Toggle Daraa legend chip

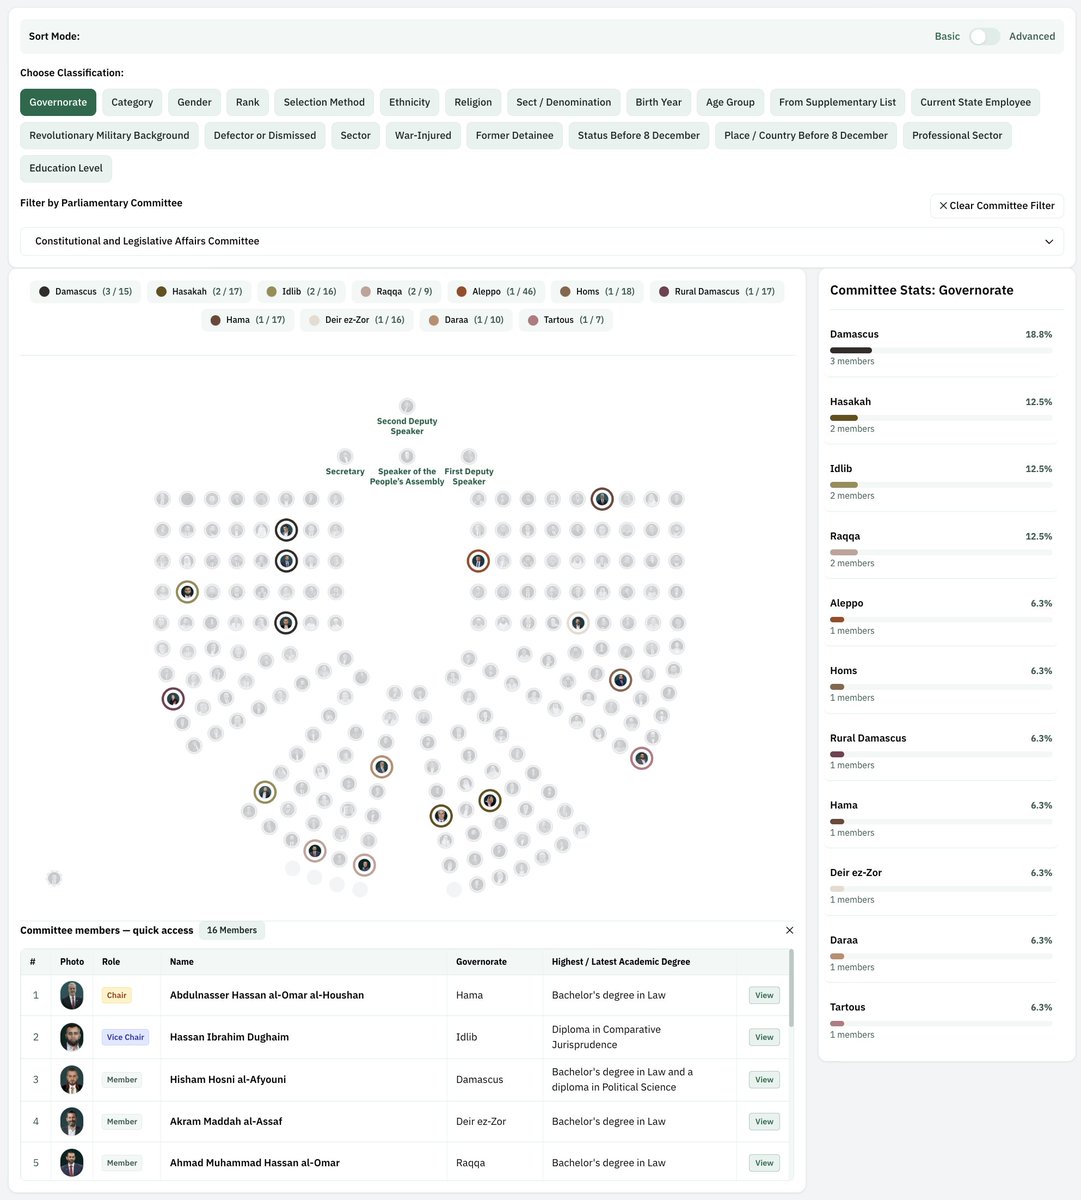coord(466,320)
